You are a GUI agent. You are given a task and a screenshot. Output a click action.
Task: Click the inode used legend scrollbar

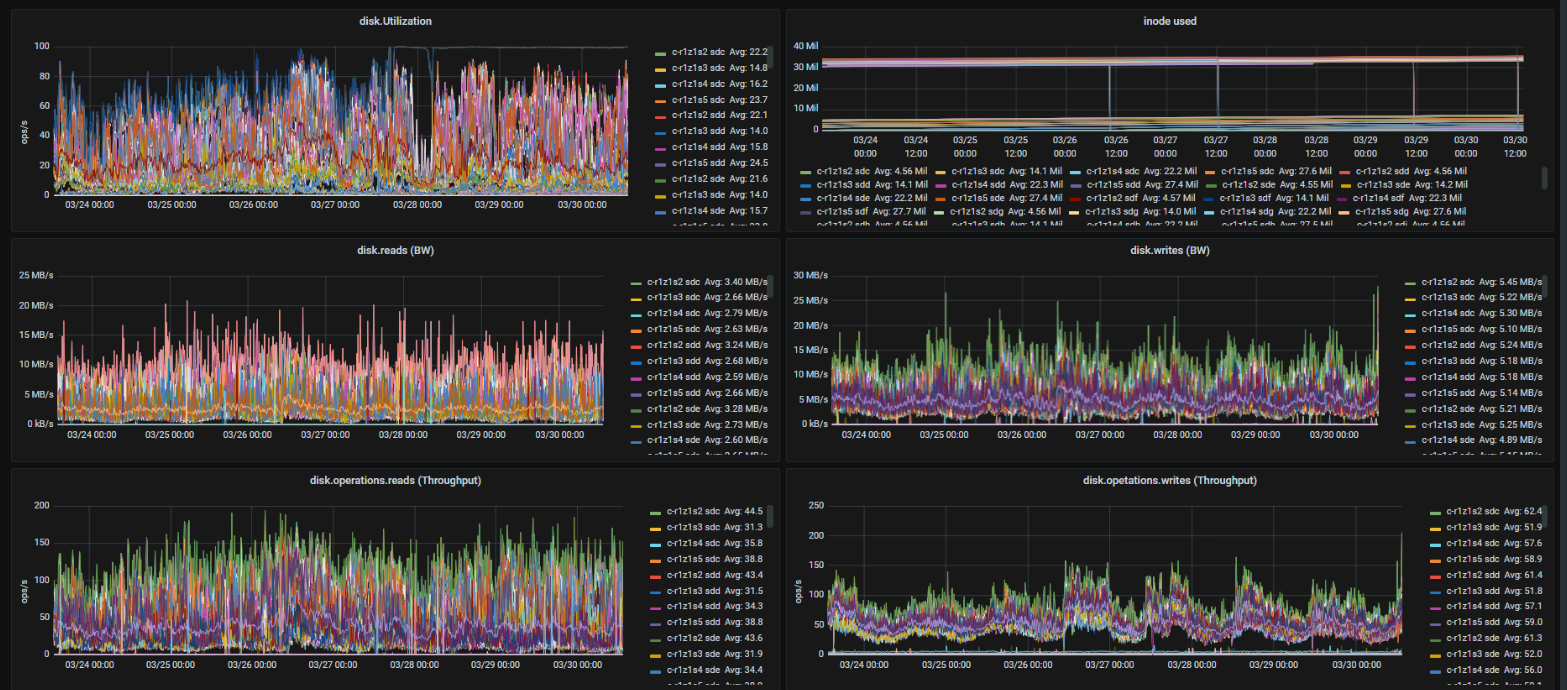pyautogui.click(x=1543, y=176)
